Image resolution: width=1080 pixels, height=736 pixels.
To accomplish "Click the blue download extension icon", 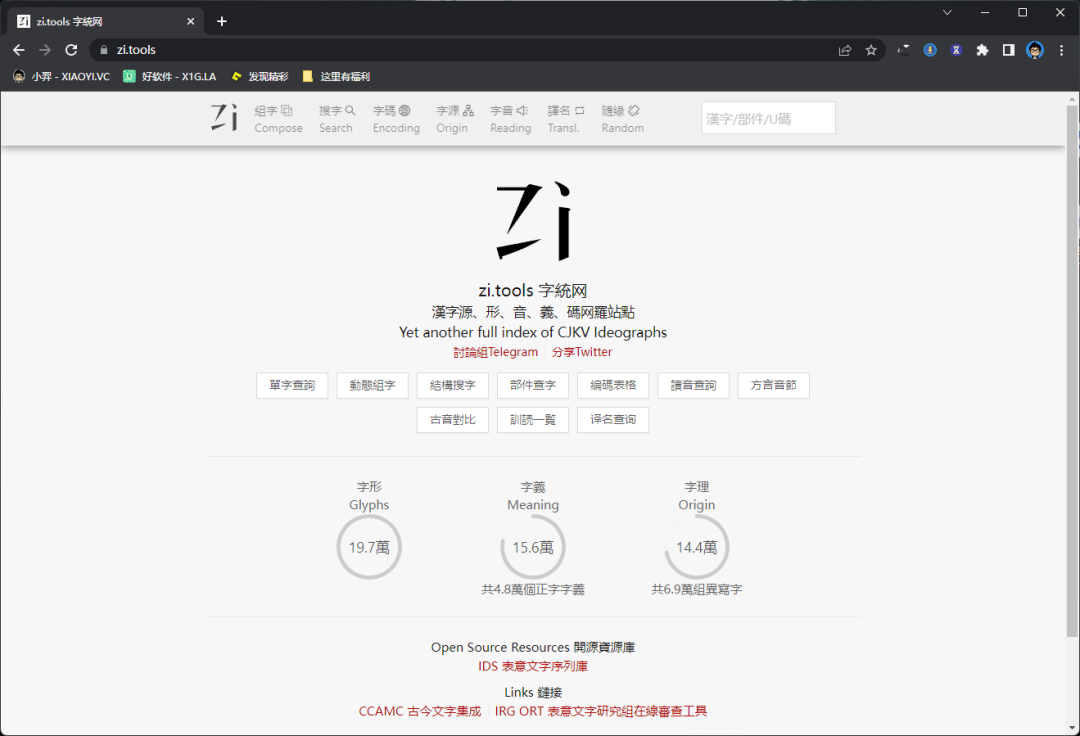I will coord(930,50).
